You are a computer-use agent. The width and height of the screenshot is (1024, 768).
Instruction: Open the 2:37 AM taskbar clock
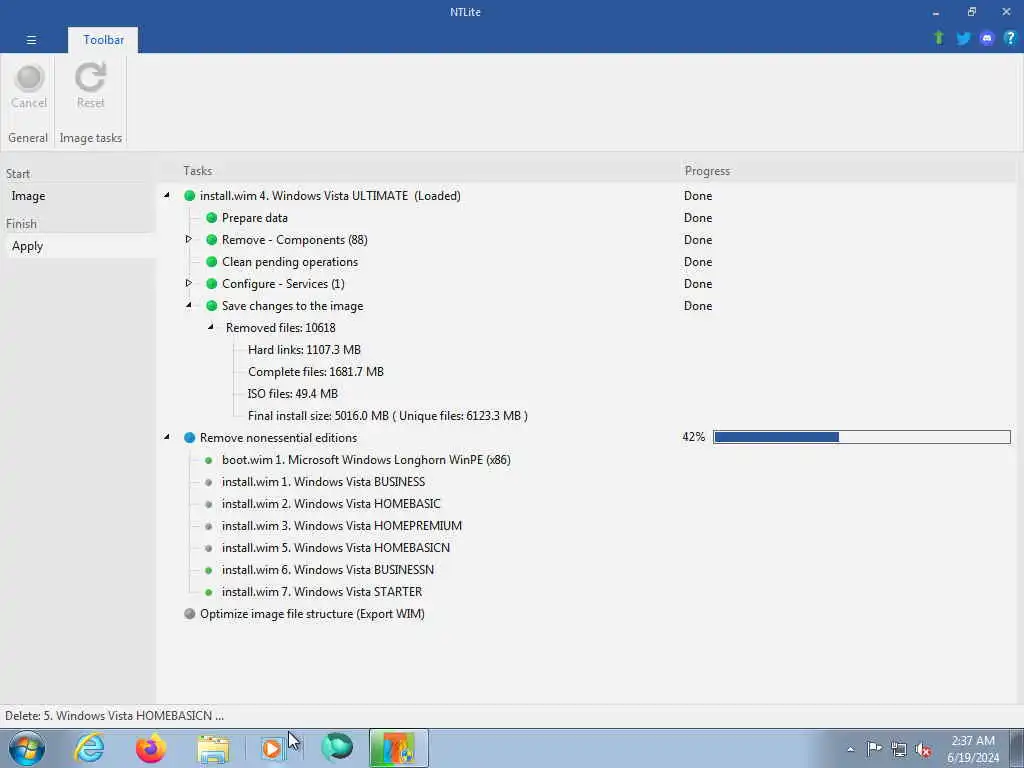point(972,749)
